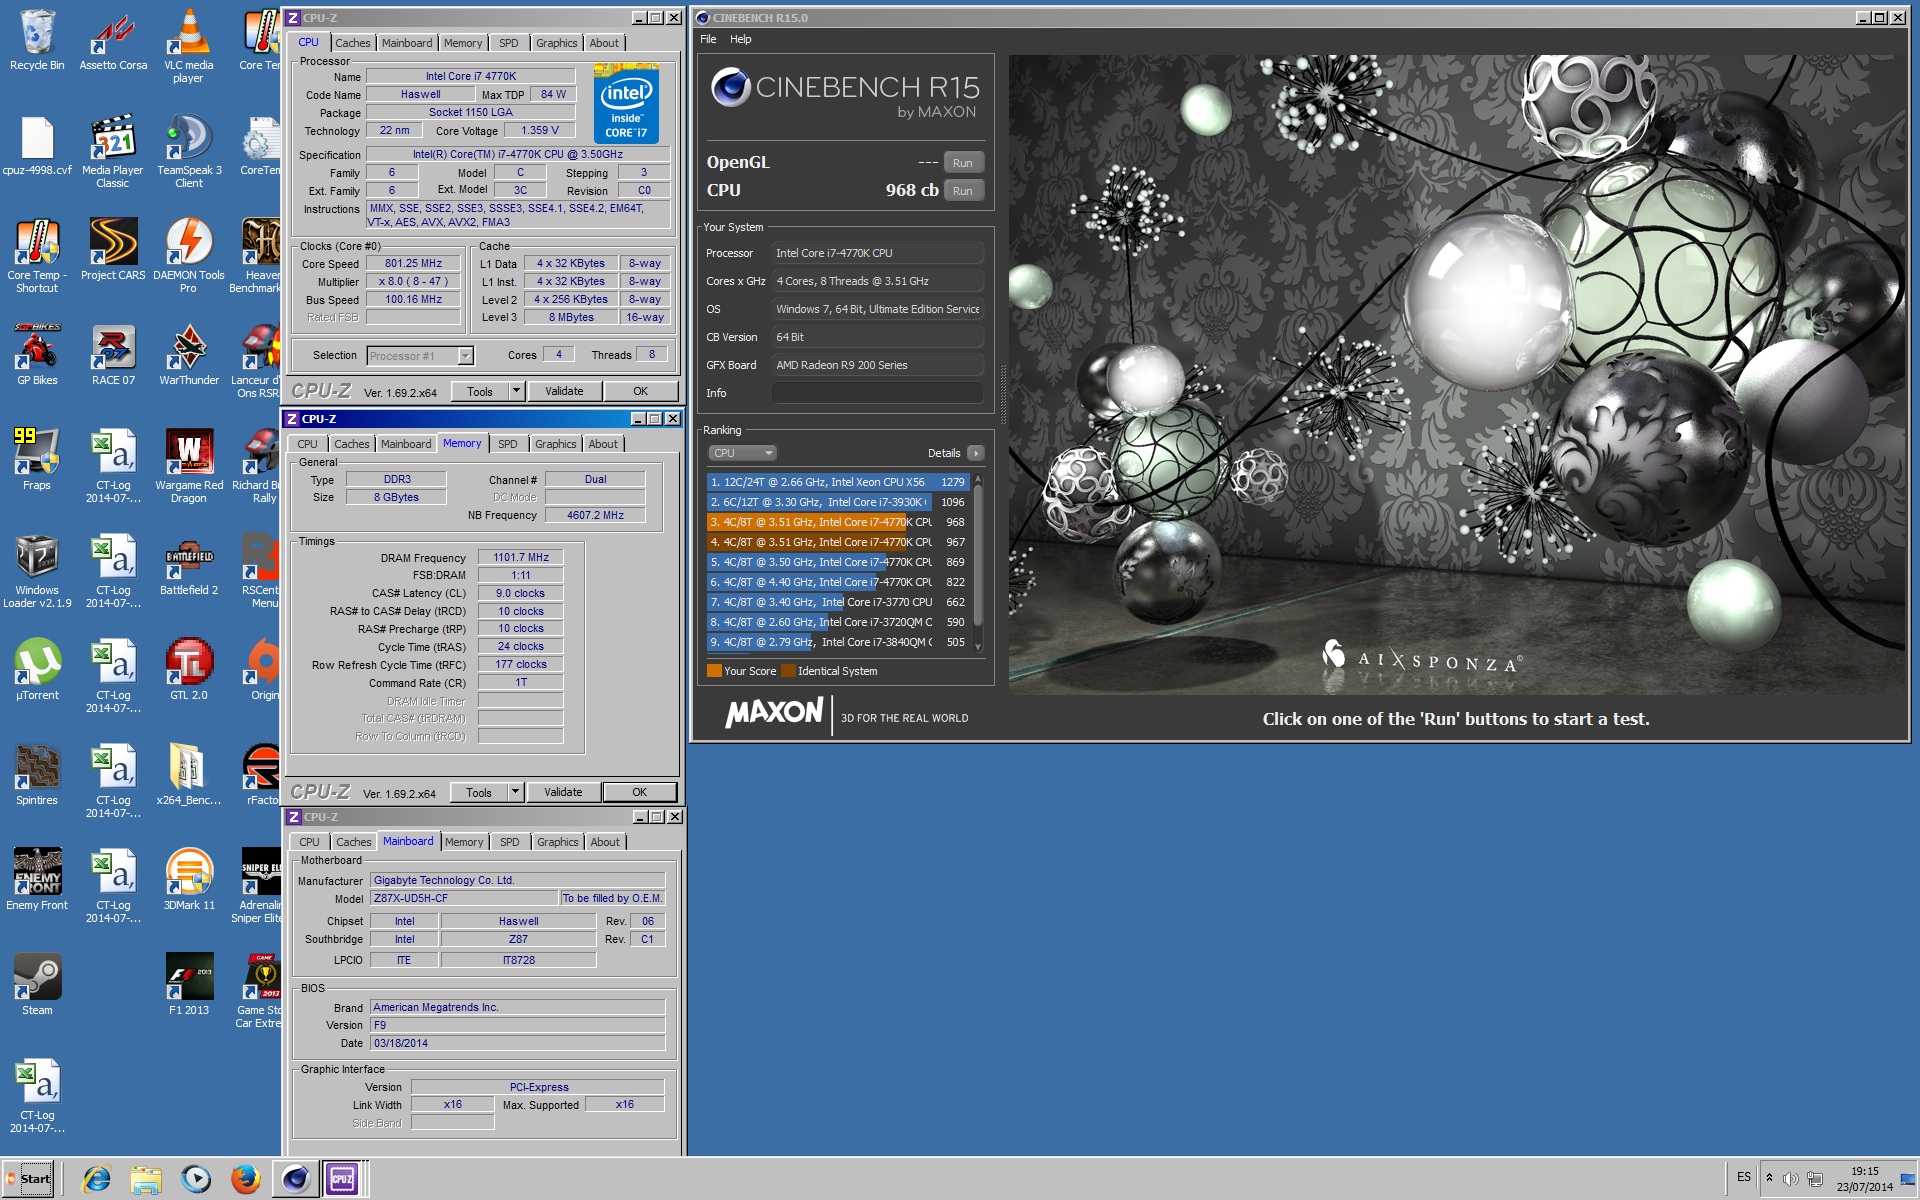Expand the Tools dropdown arrow in the top CPU-Z window
This screenshot has width=1920, height=1200.
click(x=517, y=391)
